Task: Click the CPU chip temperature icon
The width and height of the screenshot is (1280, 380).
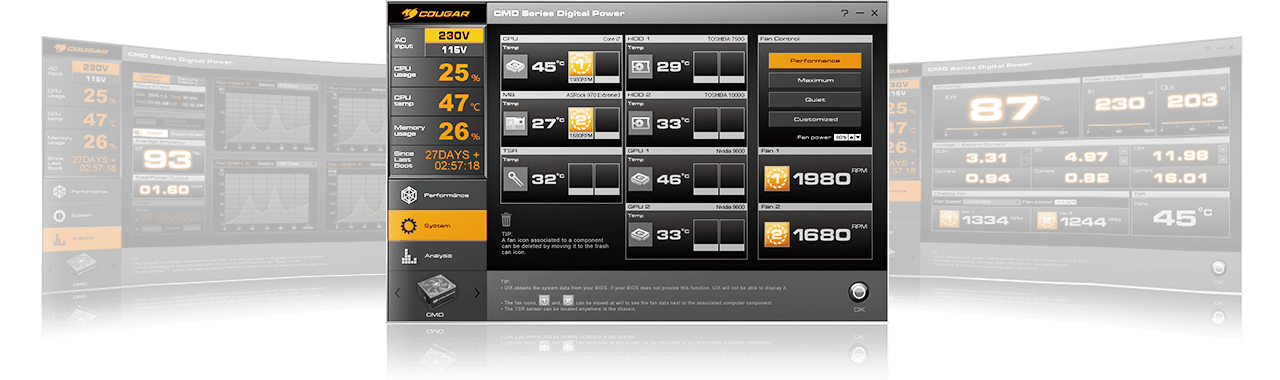Action: pyautogui.click(x=516, y=67)
